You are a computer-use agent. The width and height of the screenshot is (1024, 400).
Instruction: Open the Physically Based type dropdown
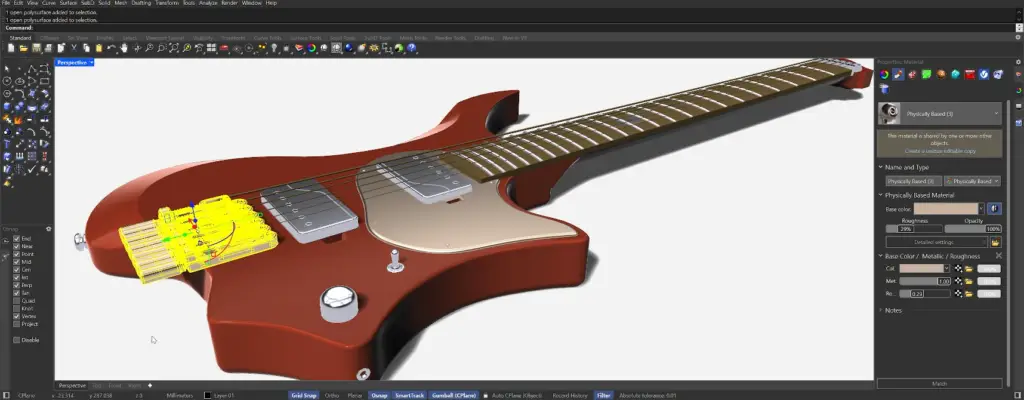click(x=972, y=181)
